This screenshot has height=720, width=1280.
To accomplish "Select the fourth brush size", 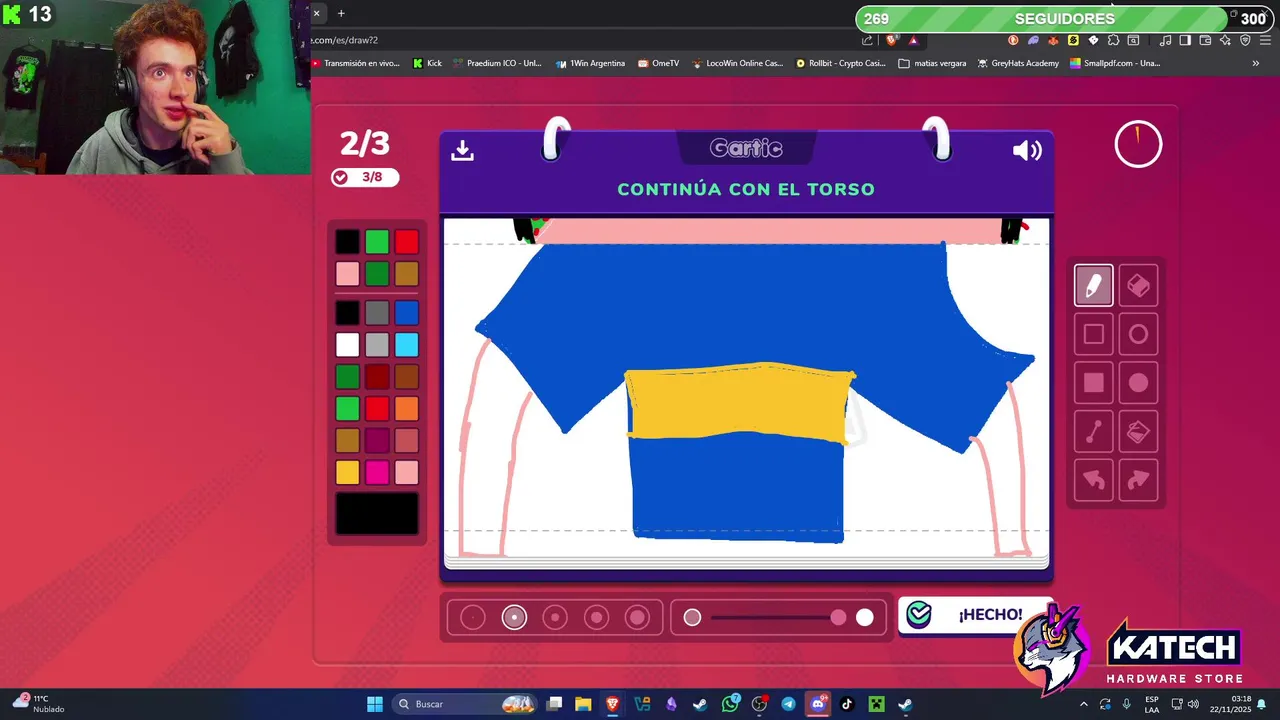I will (597, 618).
